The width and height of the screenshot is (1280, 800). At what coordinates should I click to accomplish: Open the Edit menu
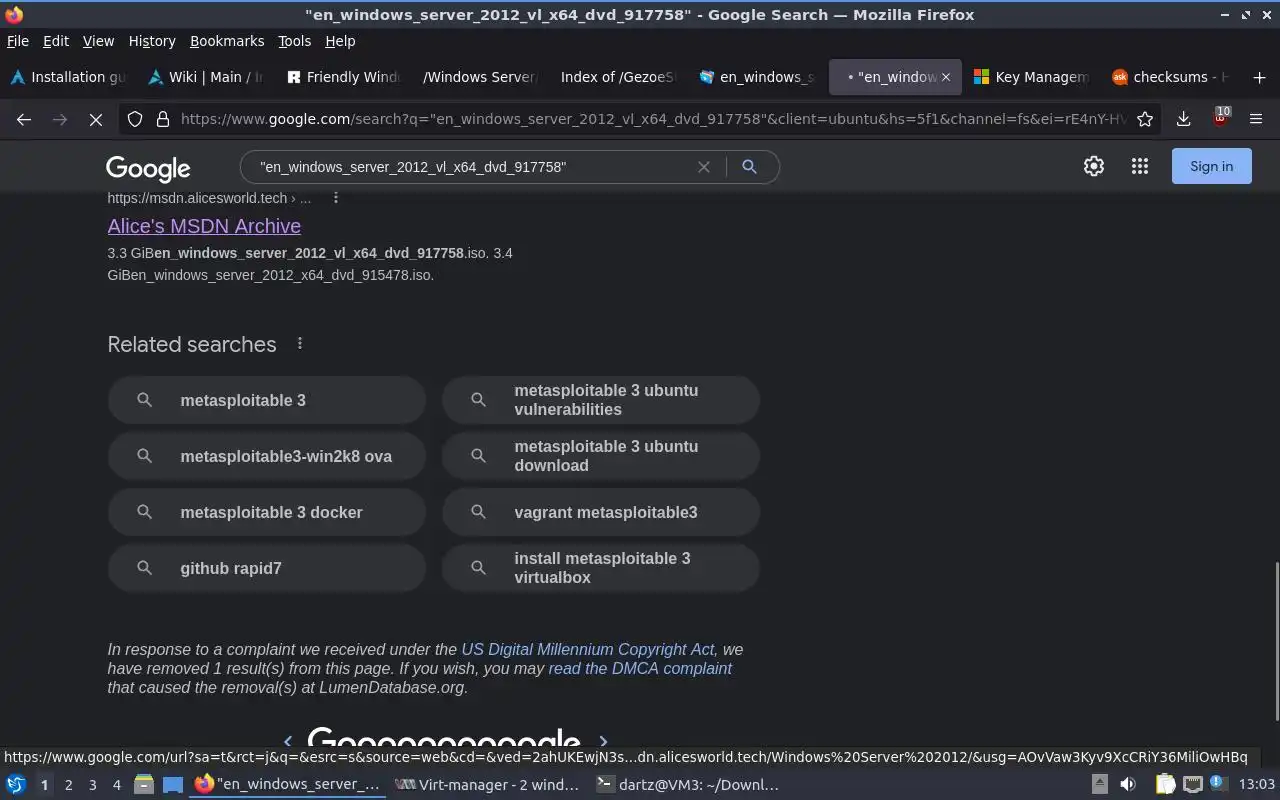(x=56, y=41)
